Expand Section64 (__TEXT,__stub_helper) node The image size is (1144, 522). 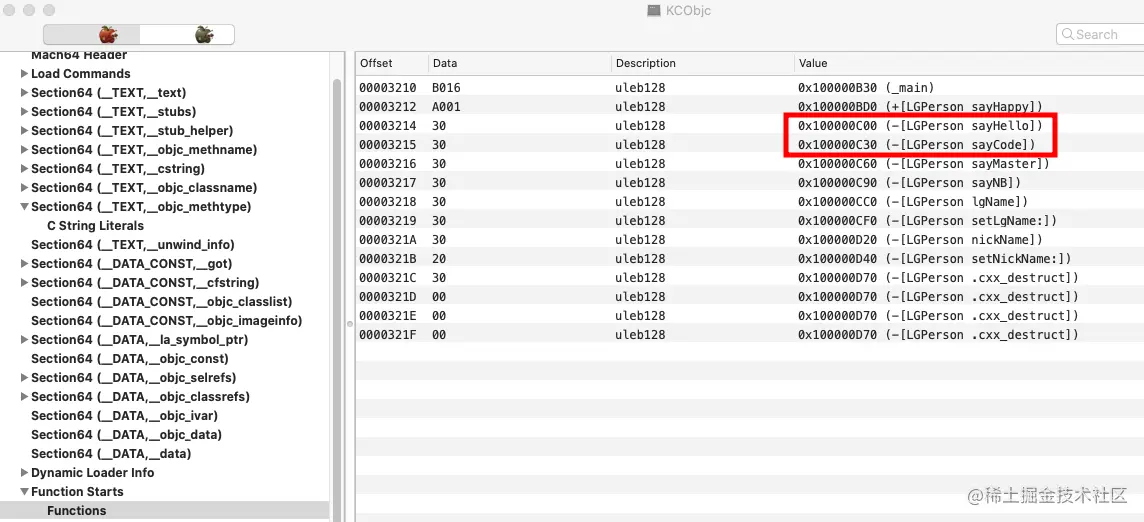pos(24,131)
